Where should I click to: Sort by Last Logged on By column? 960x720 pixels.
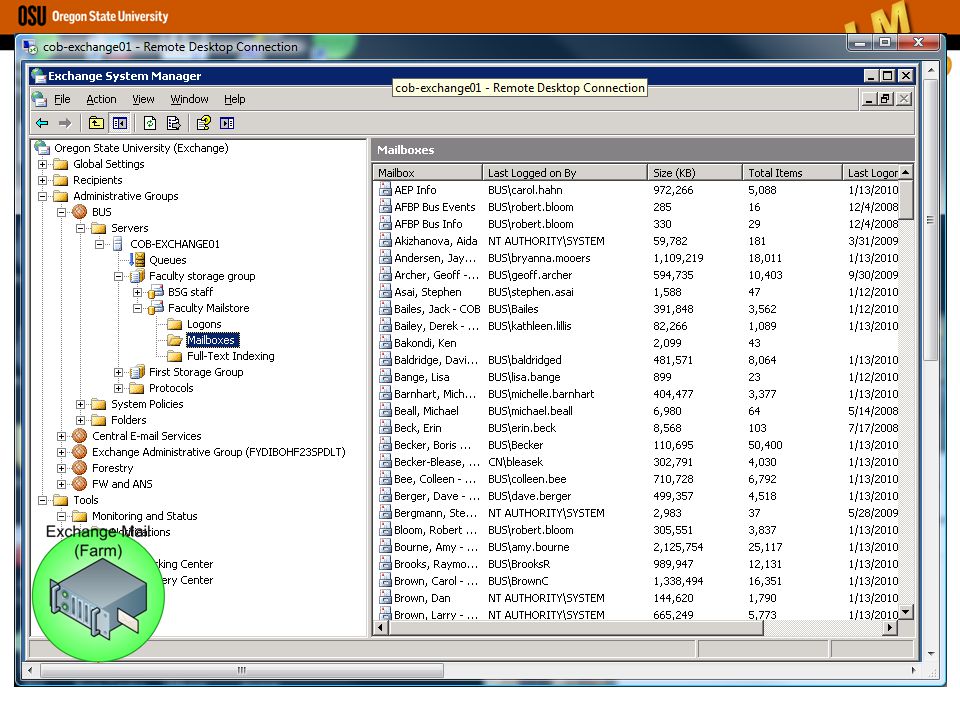pyautogui.click(x=564, y=173)
